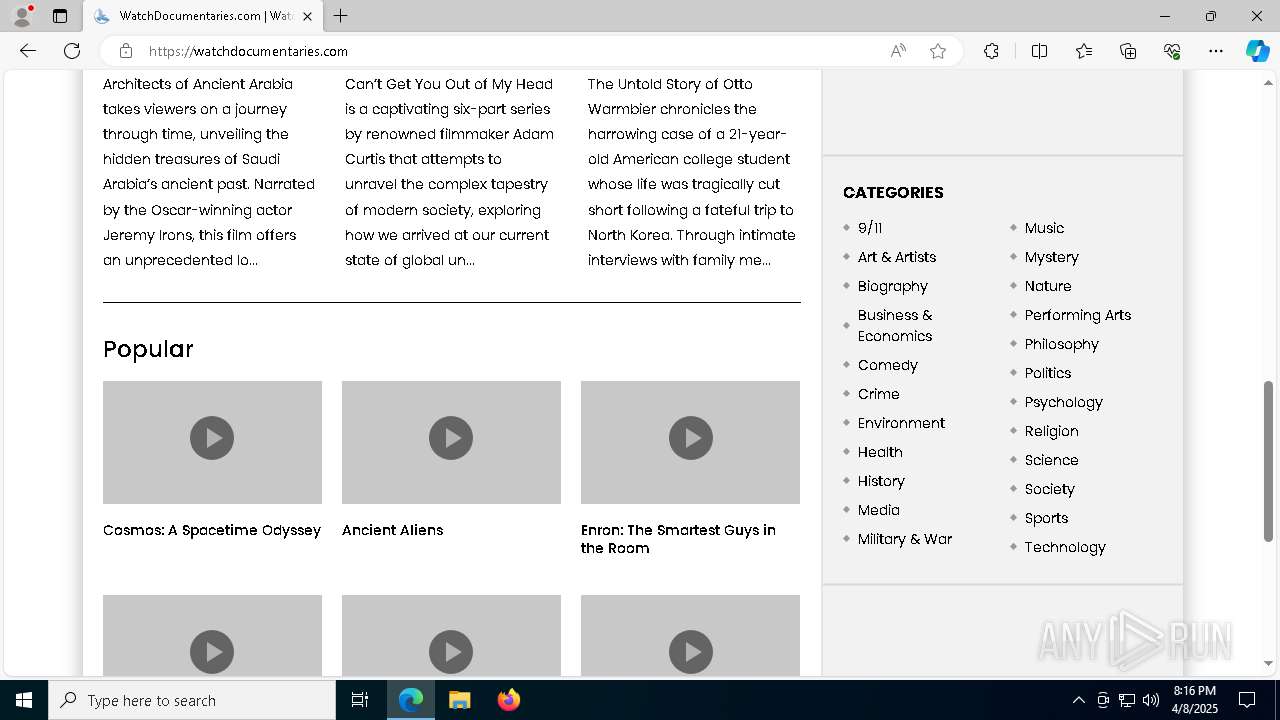Browse the Religion category
The height and width of the screenshot is (720, 1280).
[x=1052, y=431]
